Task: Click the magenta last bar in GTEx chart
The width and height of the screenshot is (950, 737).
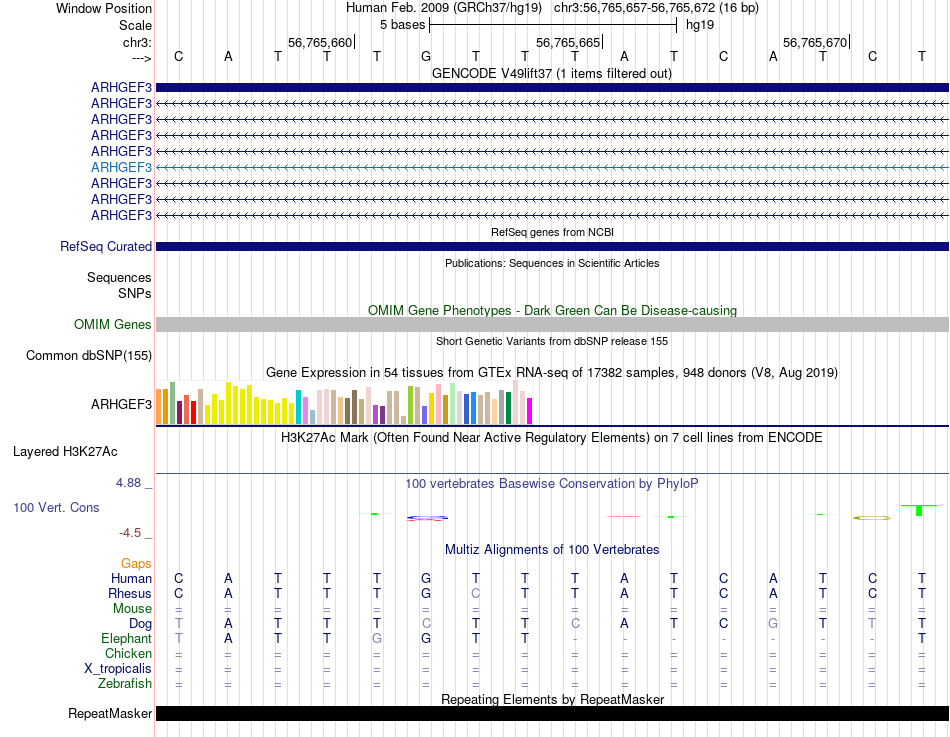Action: click(530, 411)
